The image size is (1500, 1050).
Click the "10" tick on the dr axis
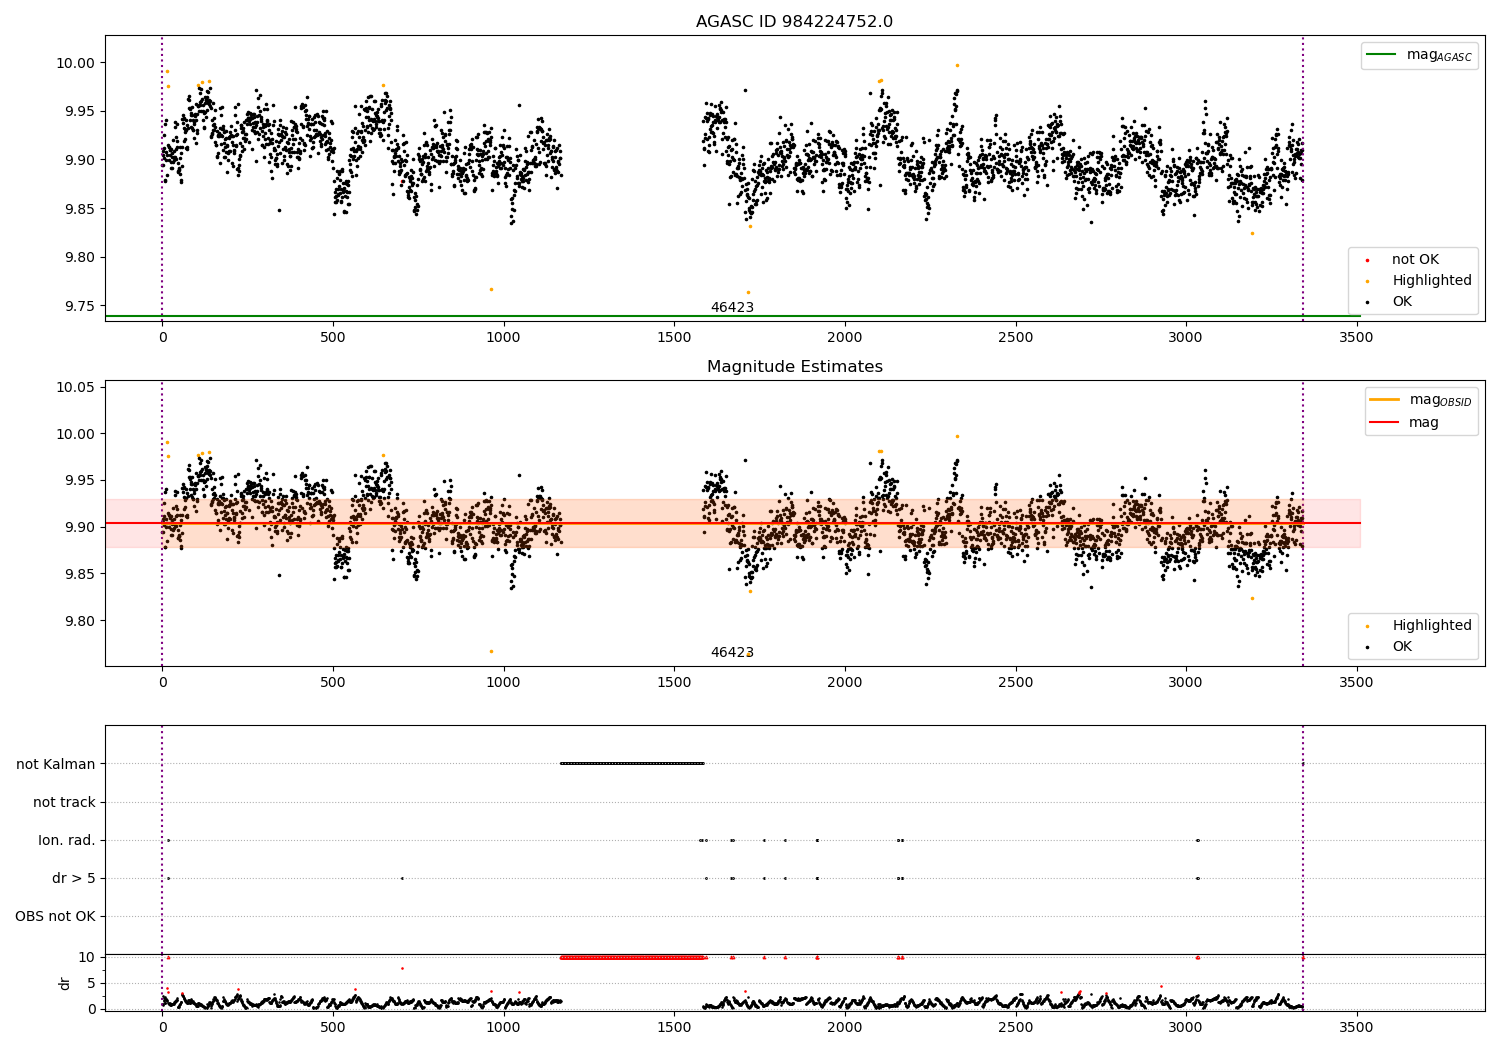tap(87, 957)
